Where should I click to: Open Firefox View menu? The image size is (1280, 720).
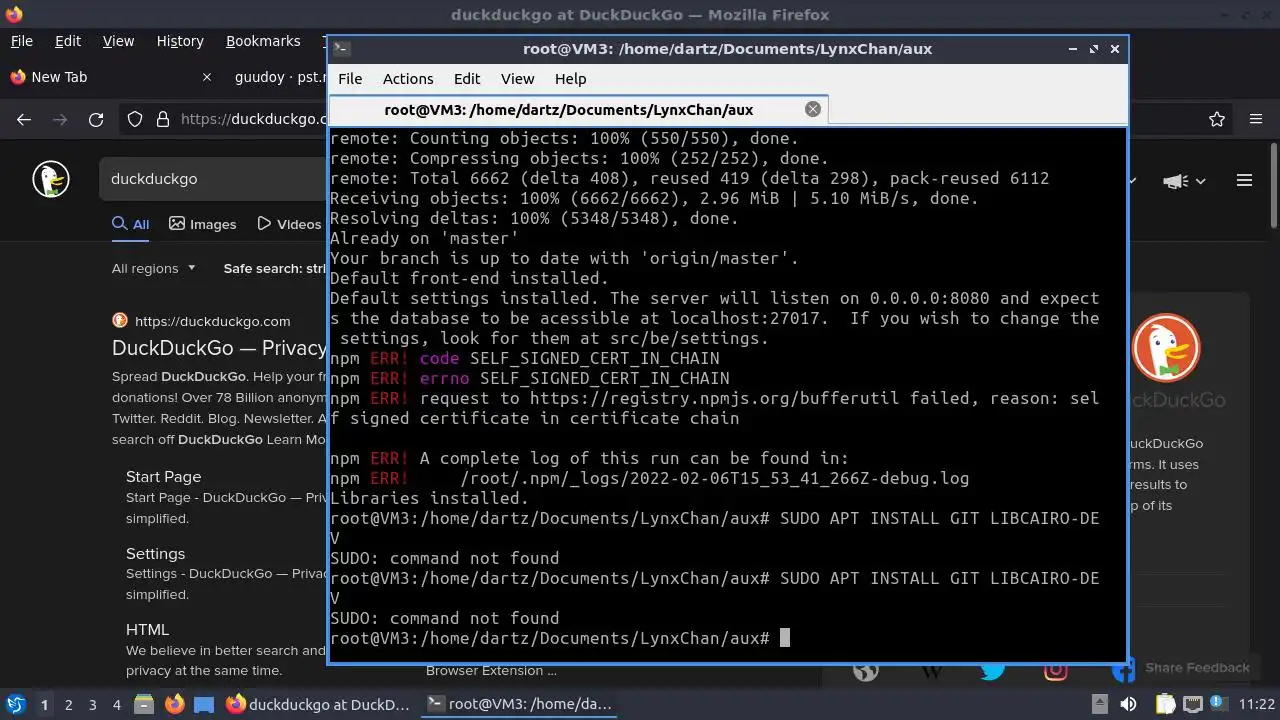[118, 41]
